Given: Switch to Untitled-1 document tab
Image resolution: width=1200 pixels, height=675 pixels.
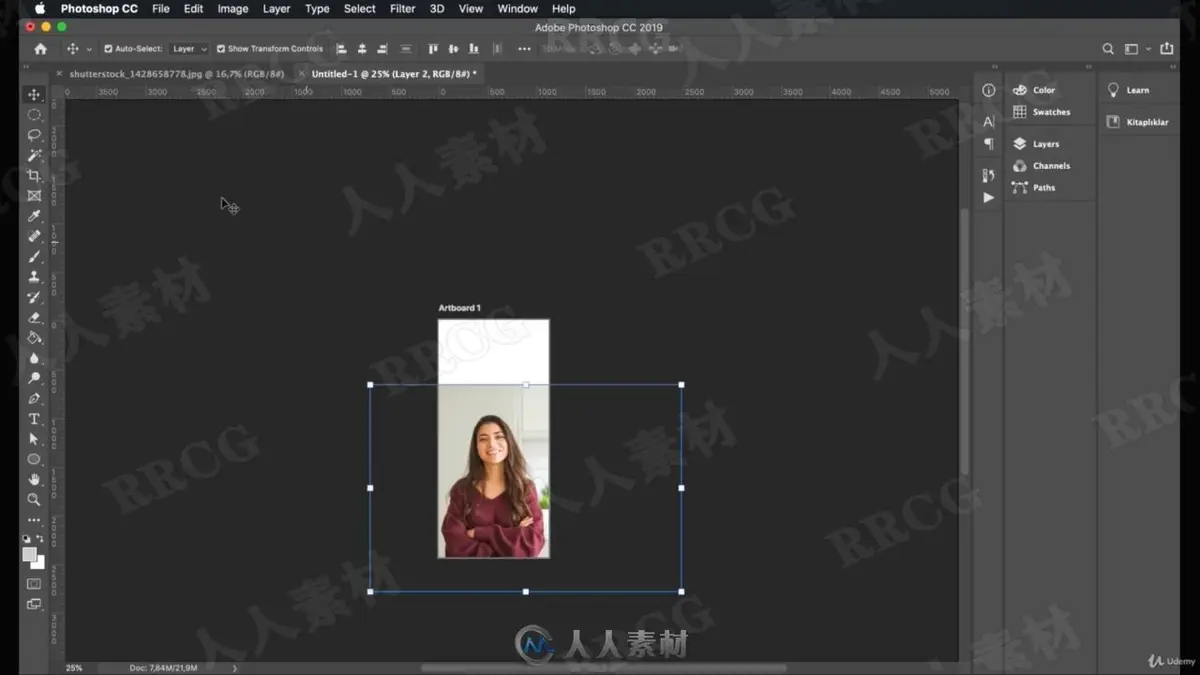Looking at the screenshot, I should pyautogui.click(x=394, y=74).
